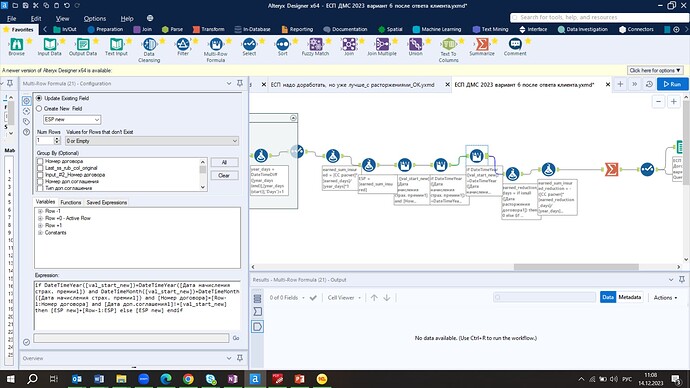The width and height of the screenshot is (690, 388).
Task: Open the File menu
Action: [x=11, y=18]
